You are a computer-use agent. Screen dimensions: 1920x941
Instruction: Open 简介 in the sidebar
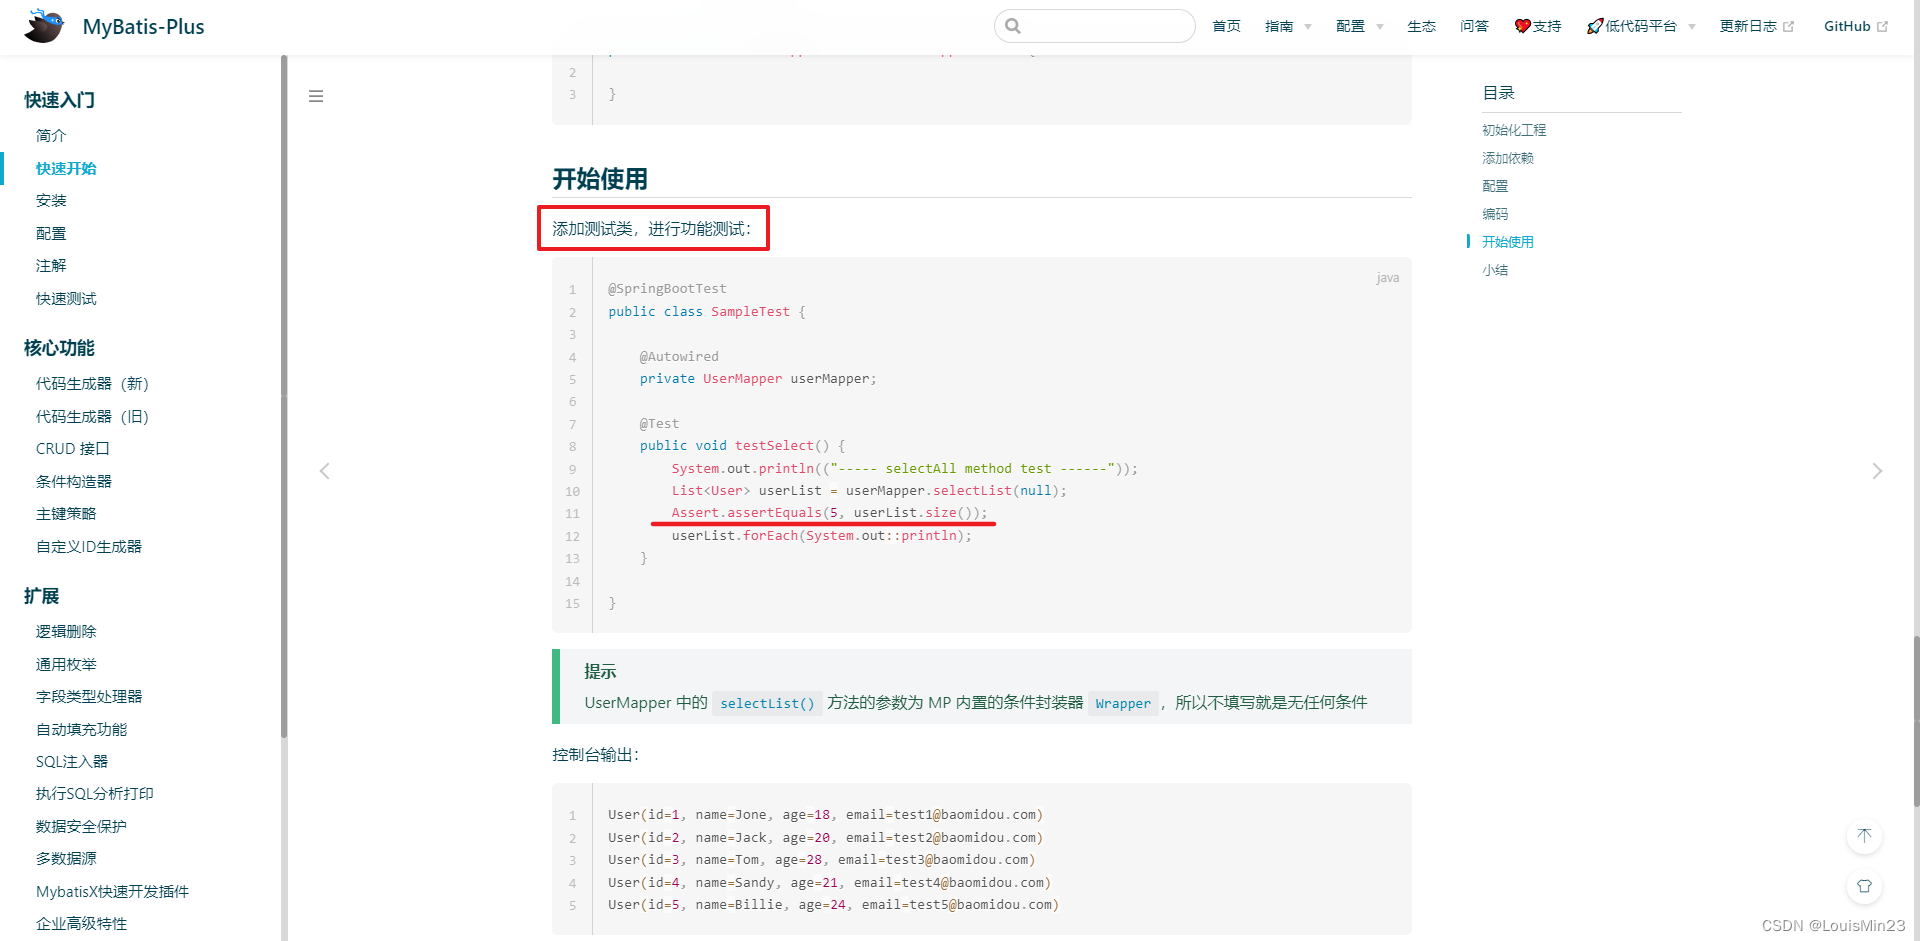51,135
